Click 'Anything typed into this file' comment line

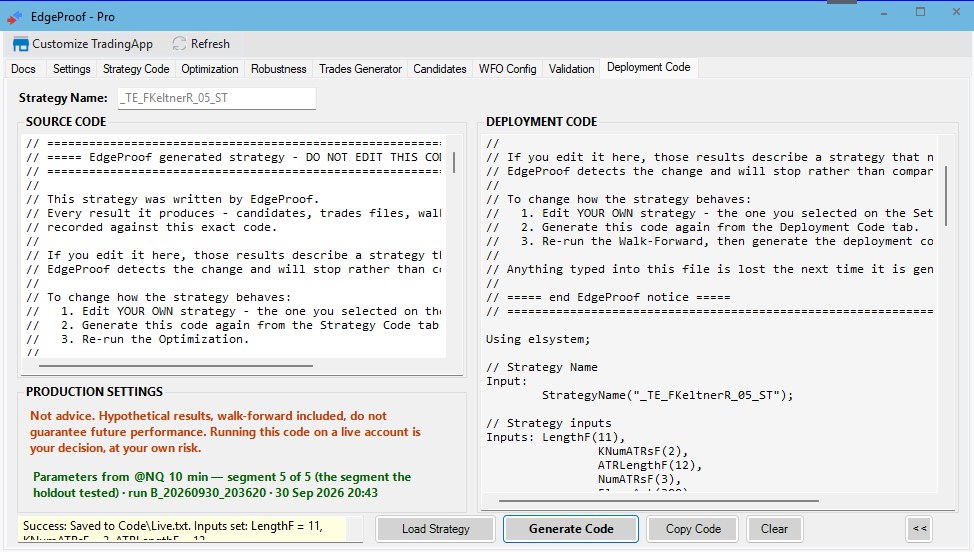pyautogui.click(x=709, y=269)
